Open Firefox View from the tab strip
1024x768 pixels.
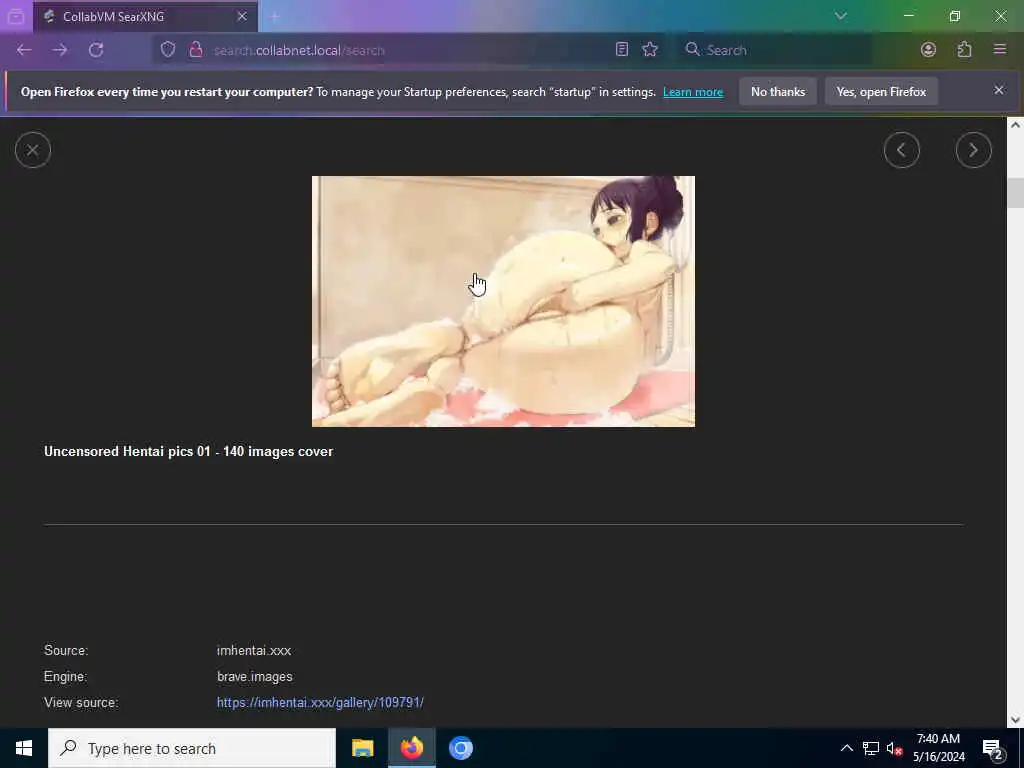point(16,16)
